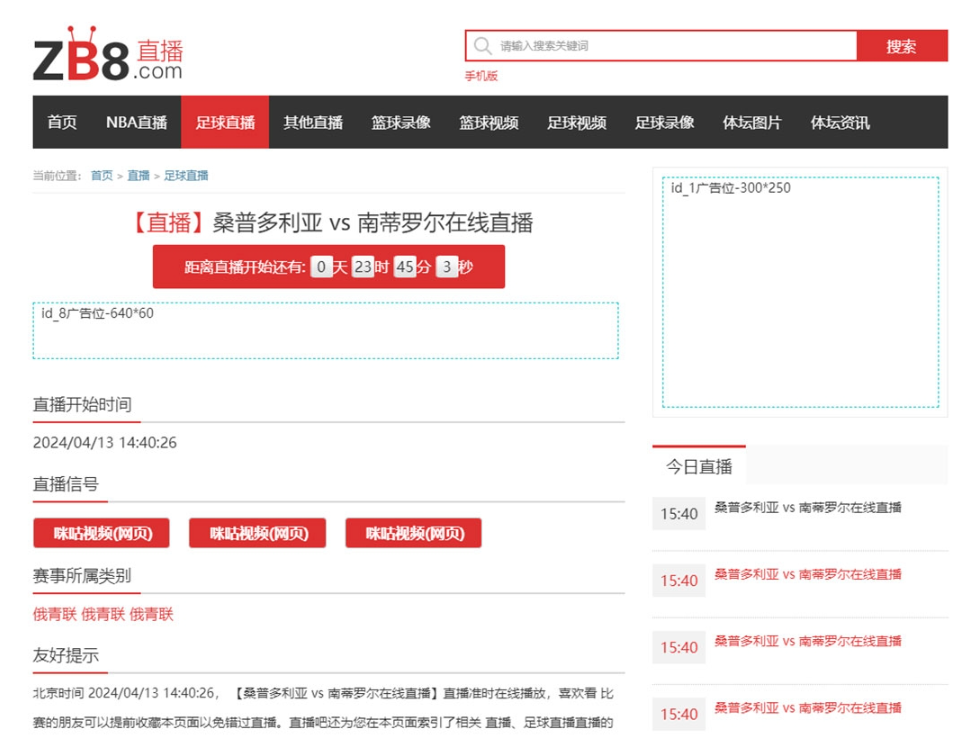
Task: Click the 足球直播 breadcrumb link
Action: pyautogui.click(x=186, y=175)
